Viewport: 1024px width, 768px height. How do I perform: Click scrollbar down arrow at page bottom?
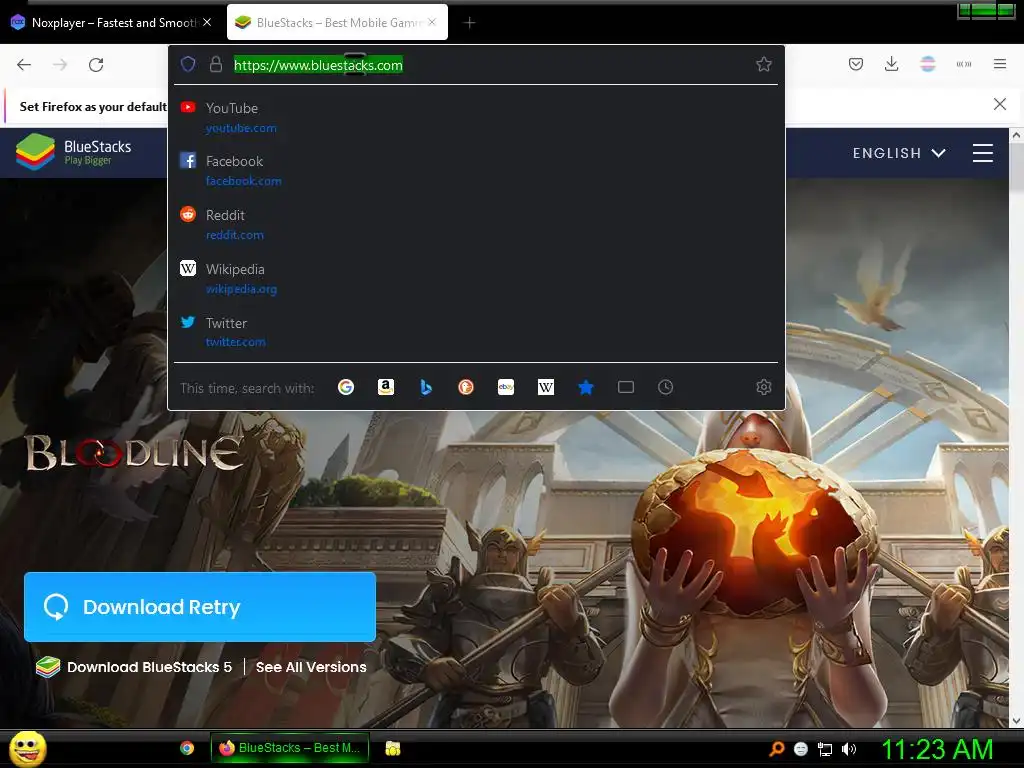pyautogui.click(x=1016, y=721)
